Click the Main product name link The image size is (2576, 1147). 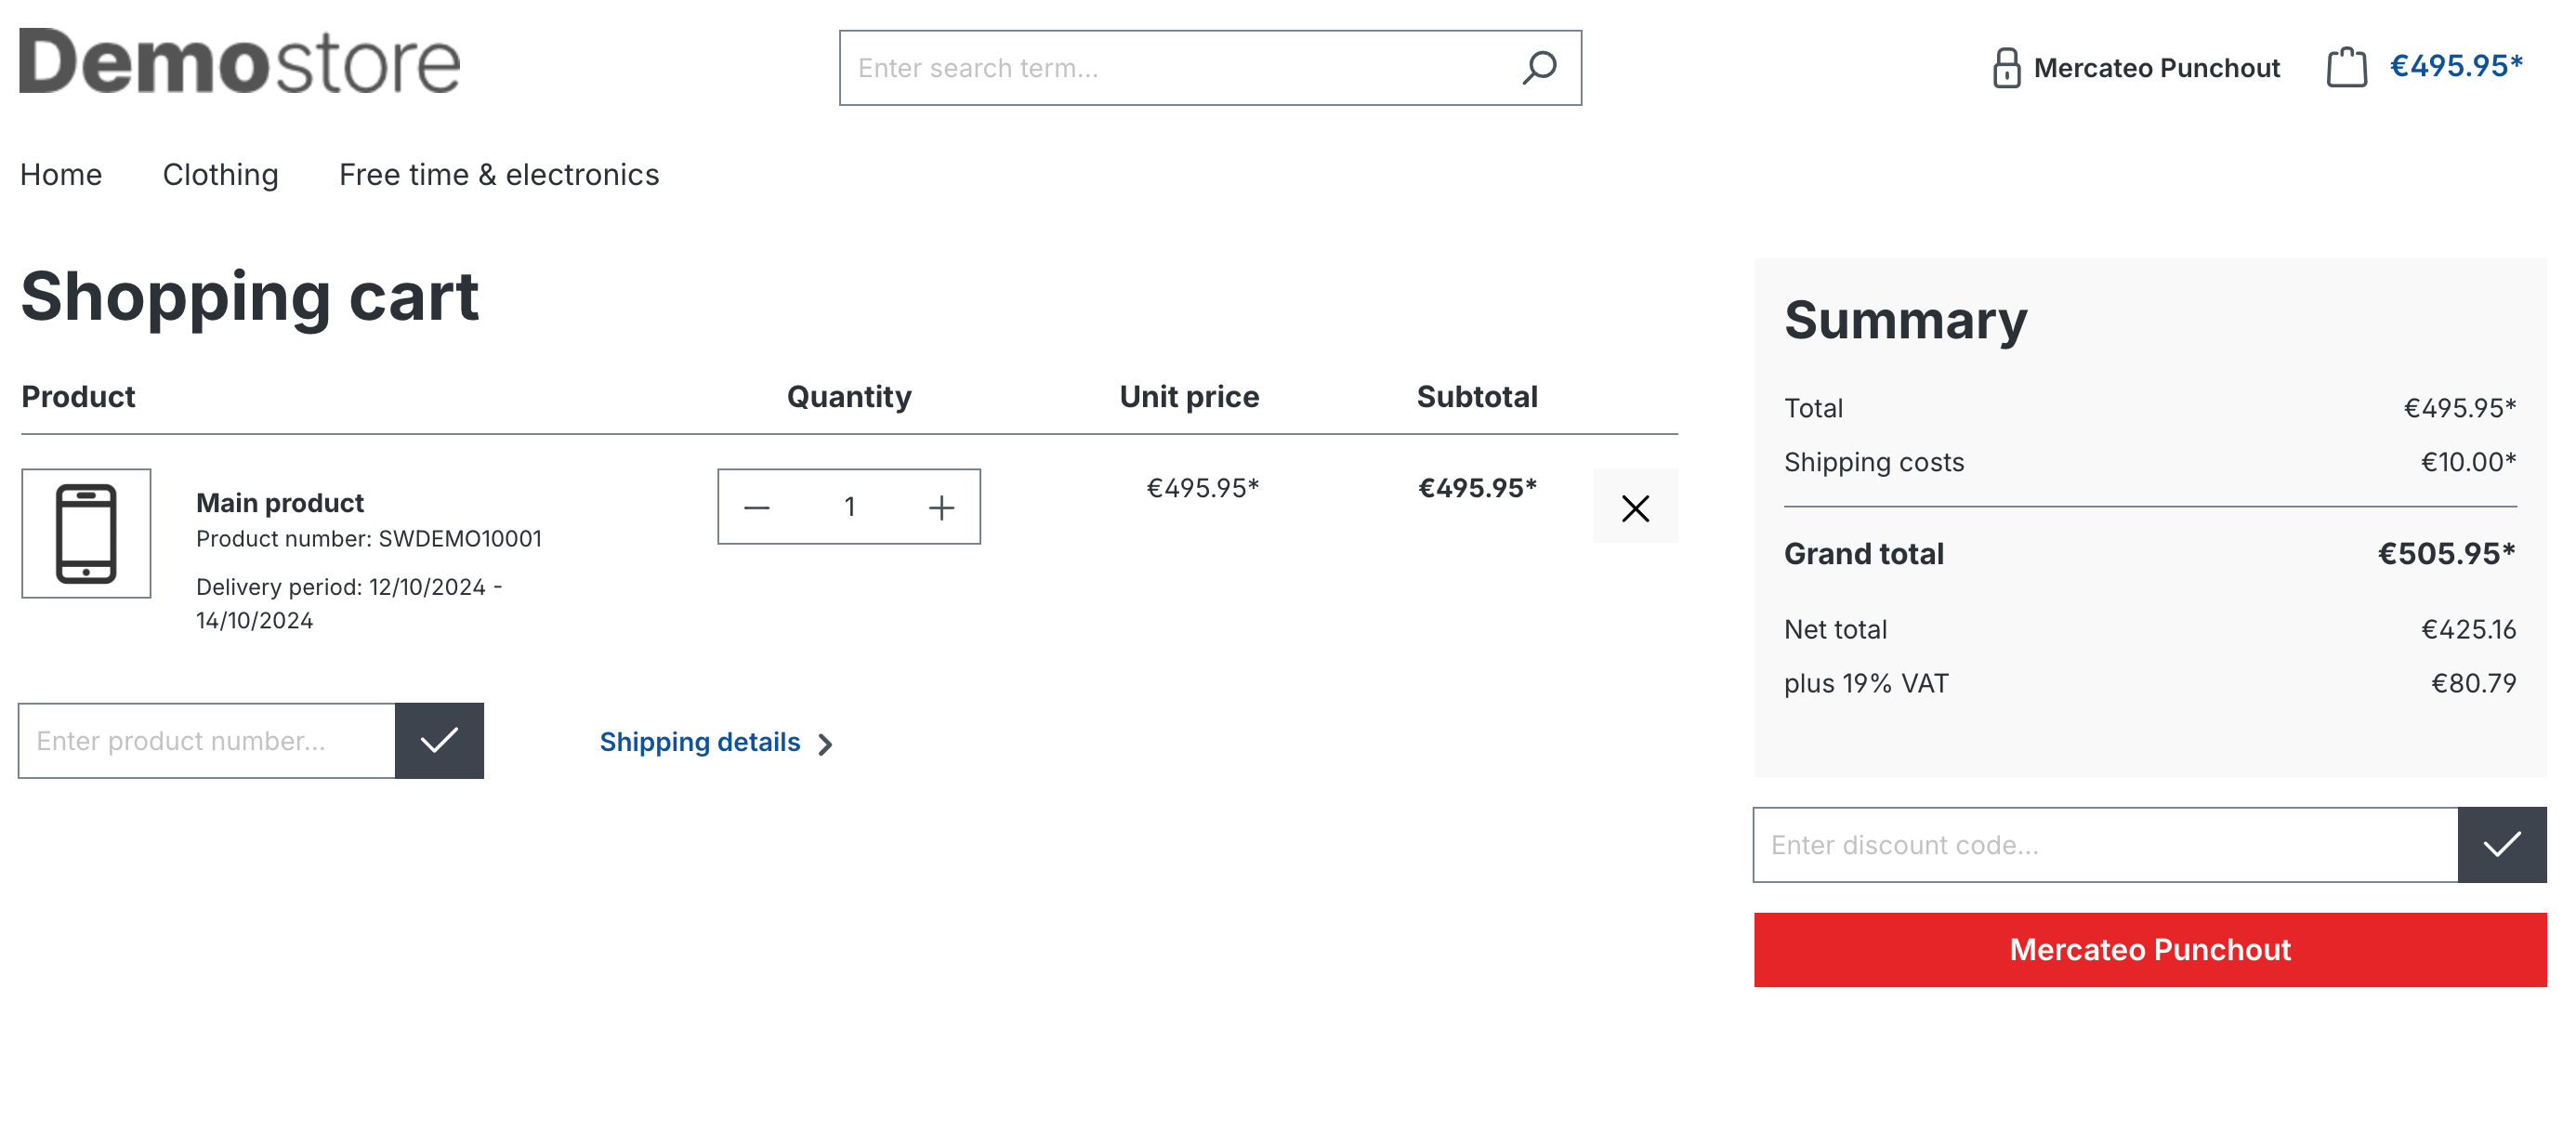click(x=280, y=502)
